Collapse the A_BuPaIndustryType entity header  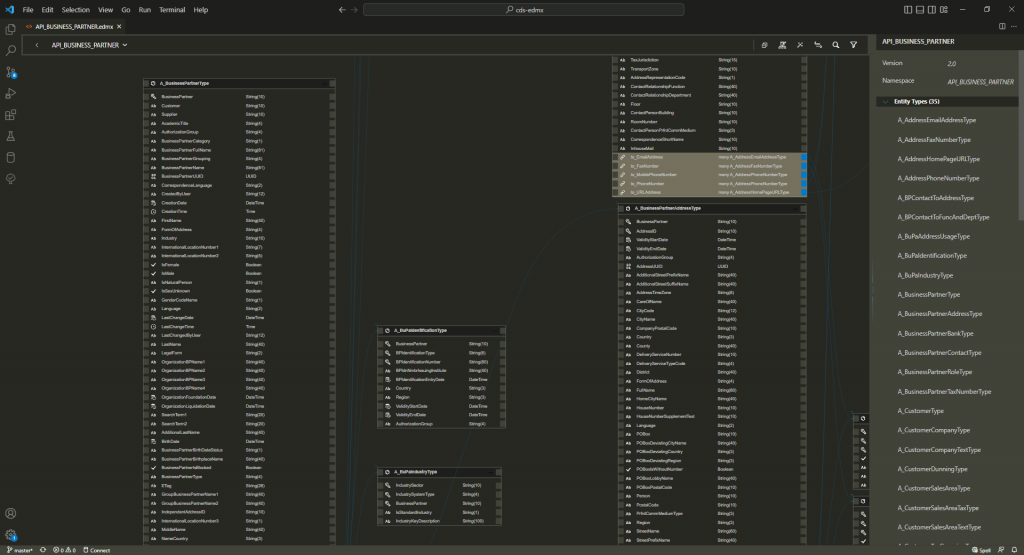pos(491,471)
